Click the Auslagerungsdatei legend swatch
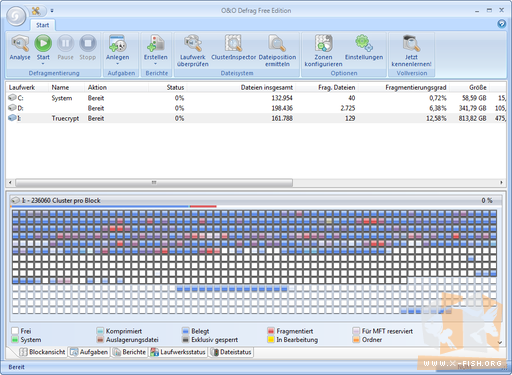 (x=100, y=340)
